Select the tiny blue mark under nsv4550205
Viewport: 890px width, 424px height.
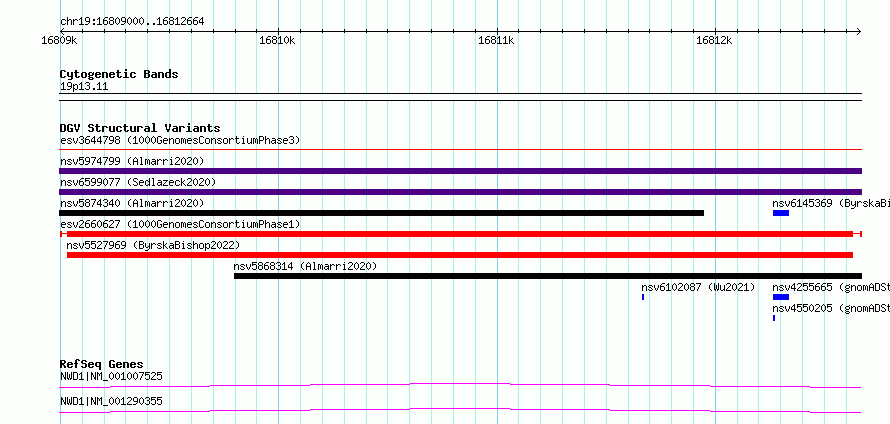774,318
